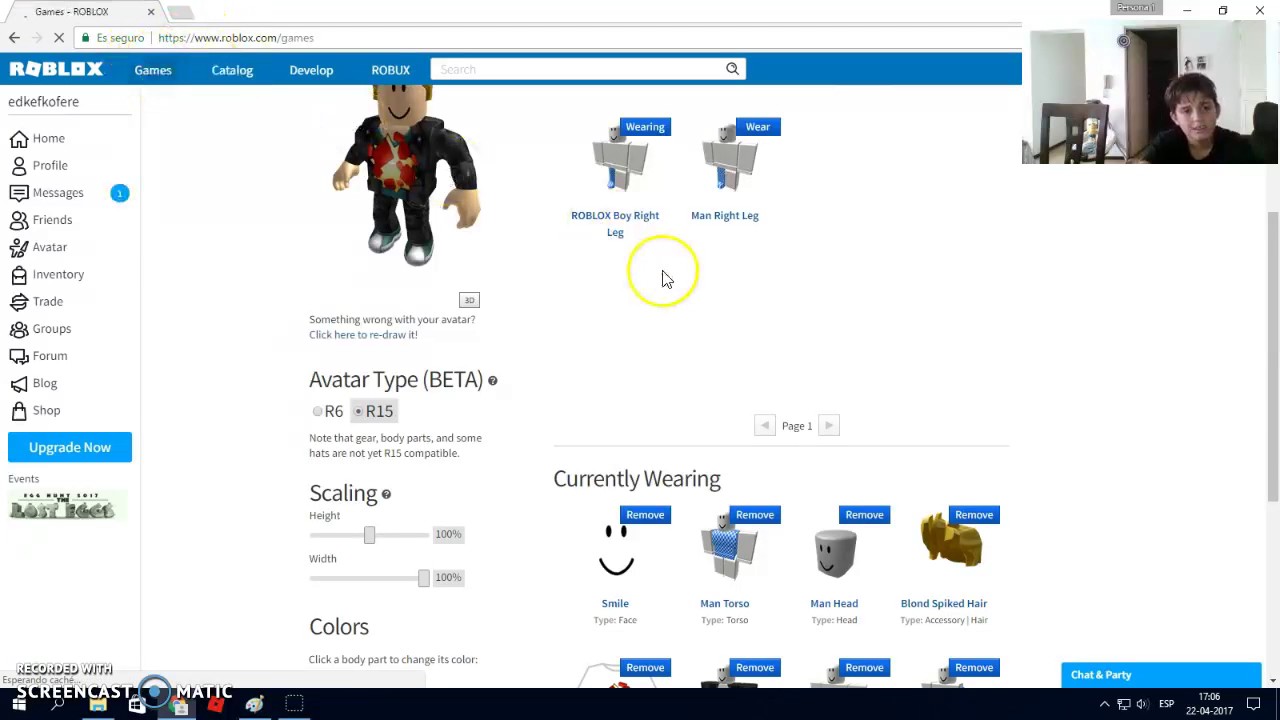Click the unread messages count badge
Viewport: 1280px width, 720px height.
coord(119,193)
